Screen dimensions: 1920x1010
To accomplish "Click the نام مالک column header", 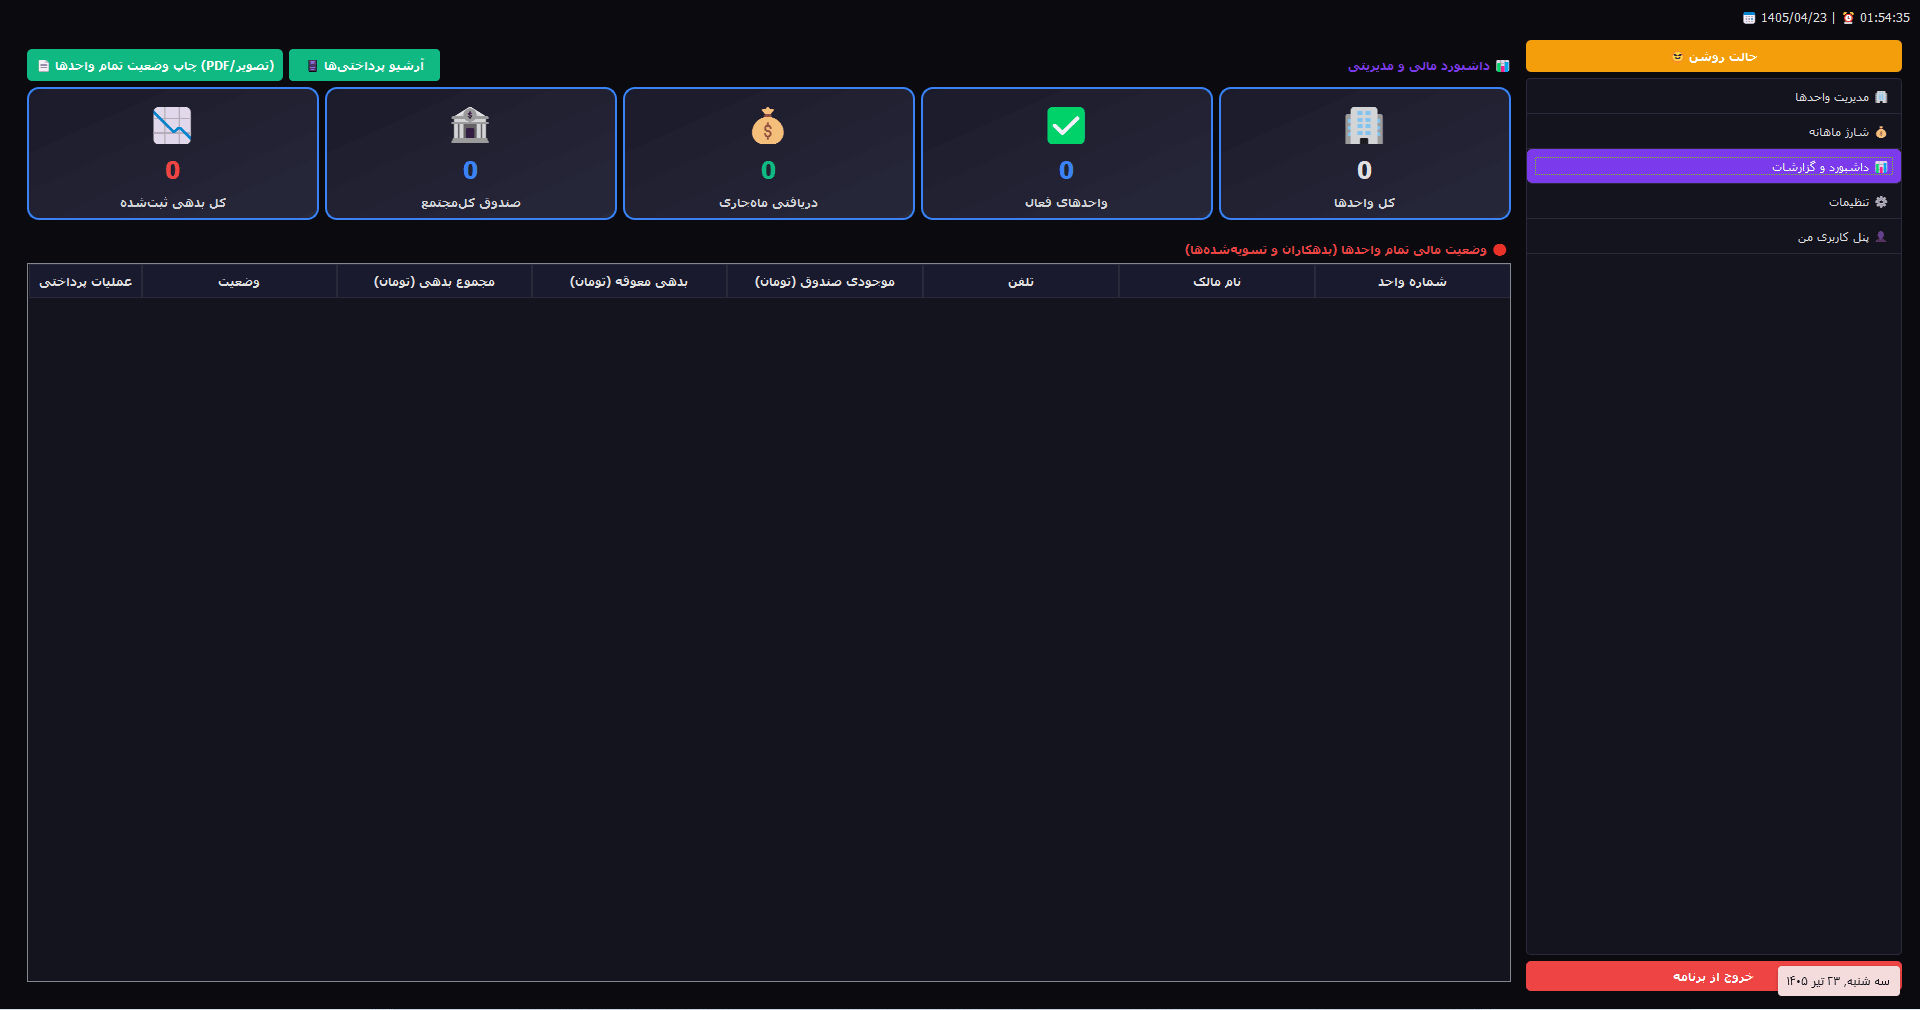I will click(1217, 282).
